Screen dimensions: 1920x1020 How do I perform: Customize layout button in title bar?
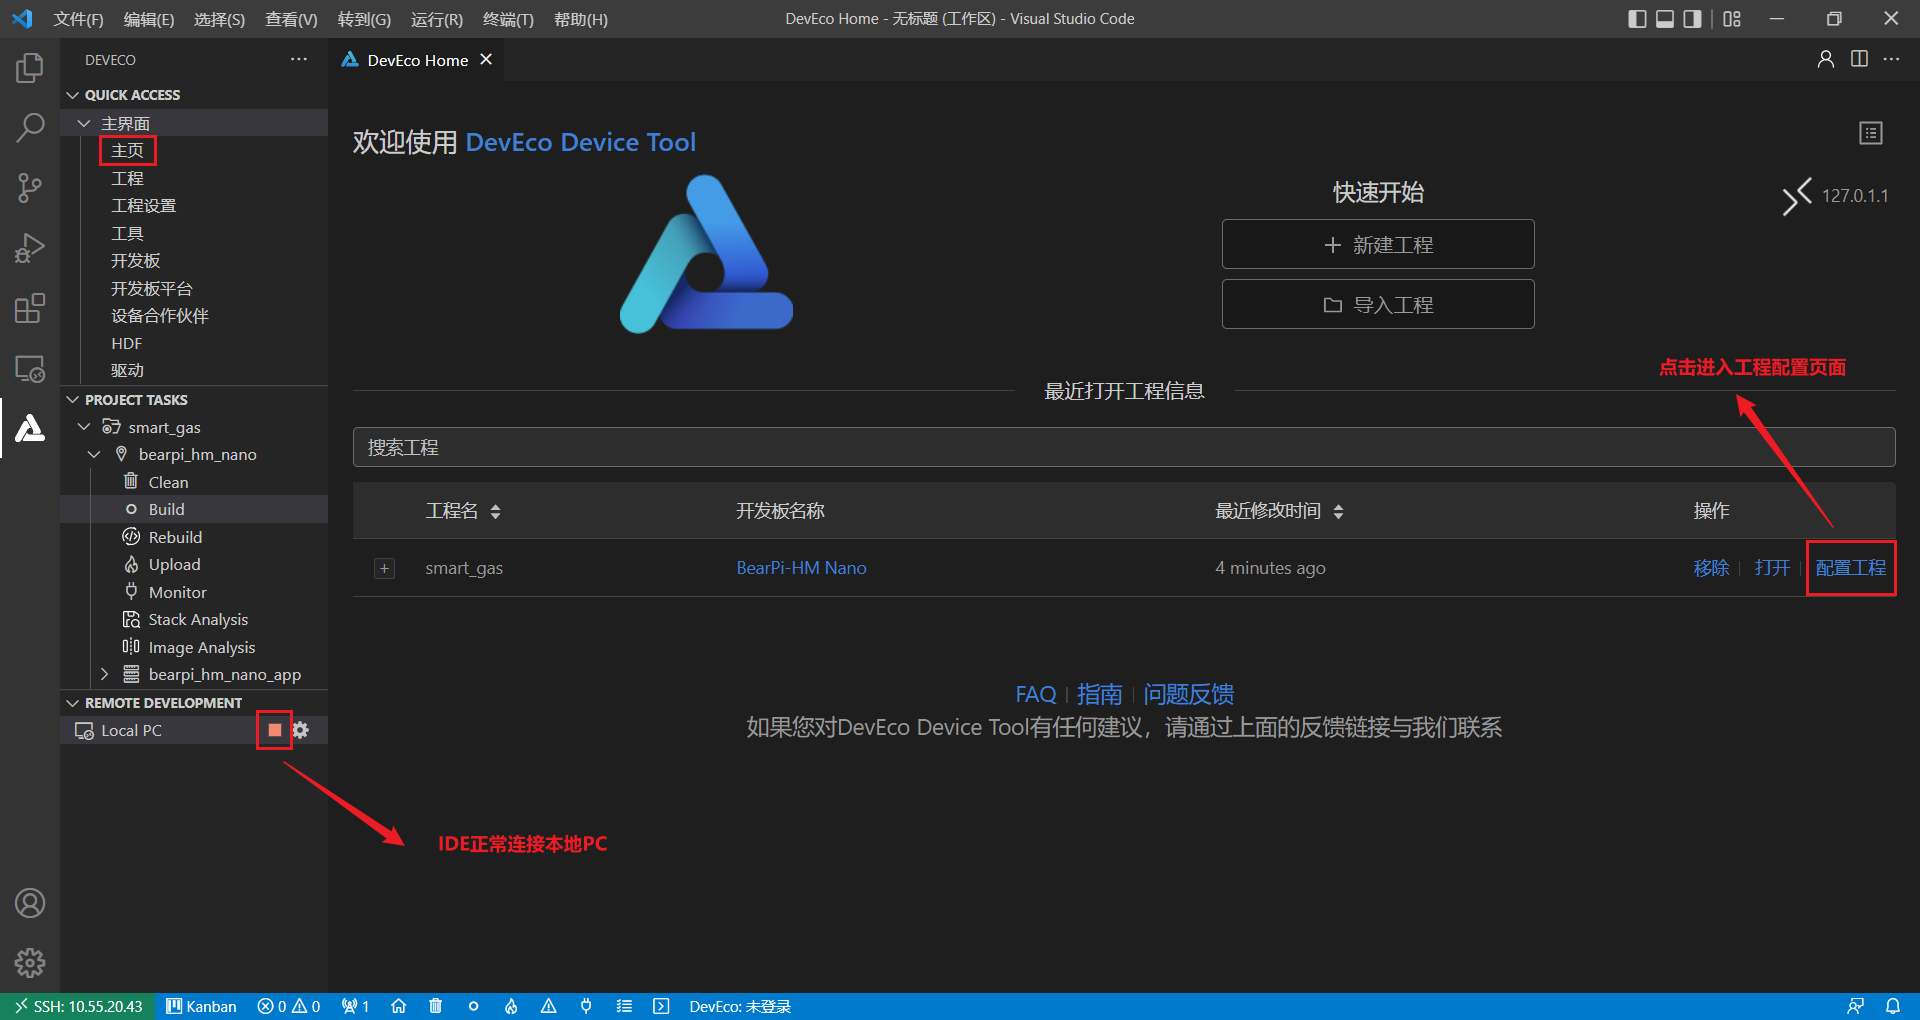[1732, 19]
